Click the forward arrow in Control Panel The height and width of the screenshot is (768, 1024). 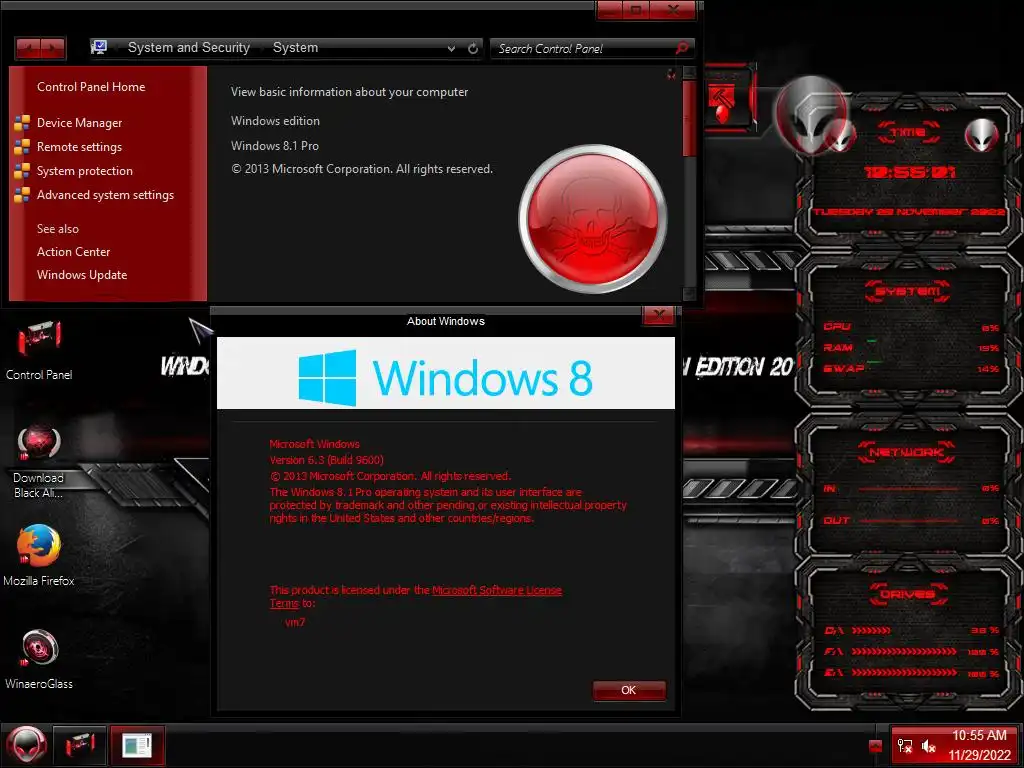click(x=53, y=48)
